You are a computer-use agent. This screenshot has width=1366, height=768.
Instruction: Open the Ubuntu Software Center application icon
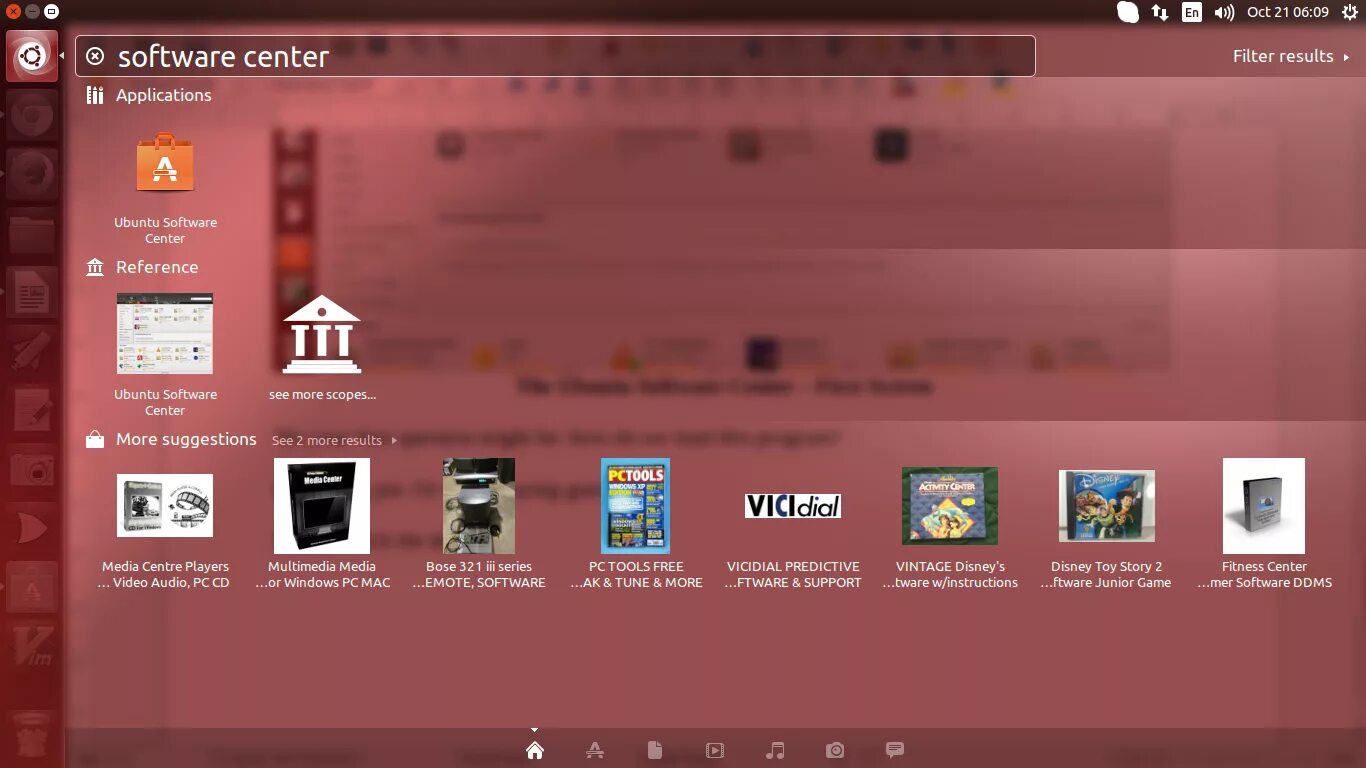(x=165, y=163)
